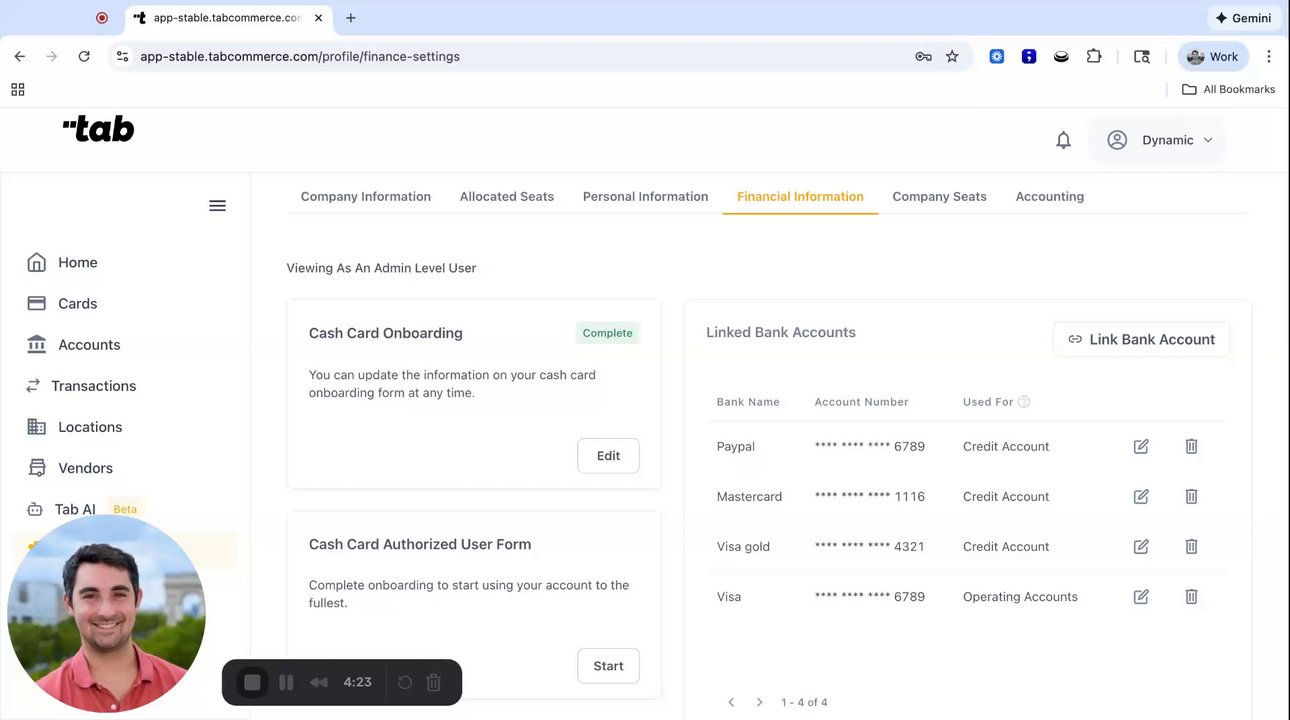This screenshot has height=720, width=1290.
Task: Click the edit icon for Paypal account
Action: [1141, 447]
